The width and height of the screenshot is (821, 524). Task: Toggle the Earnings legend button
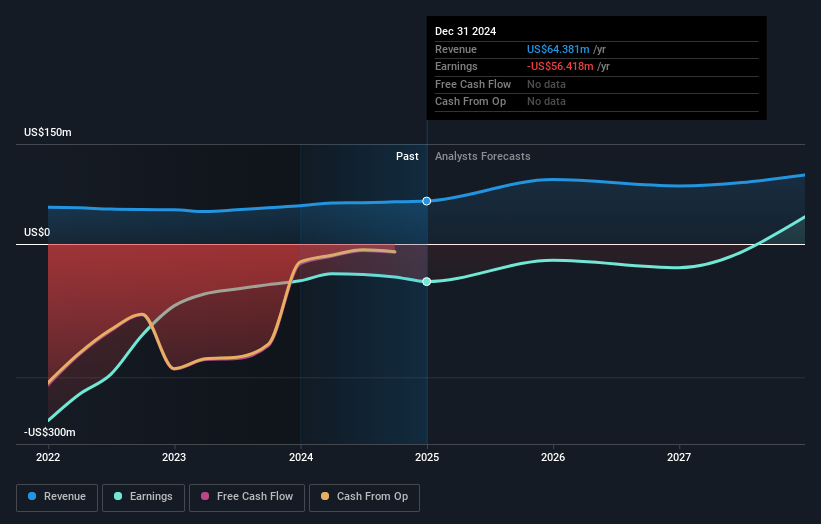click(143, 497)
